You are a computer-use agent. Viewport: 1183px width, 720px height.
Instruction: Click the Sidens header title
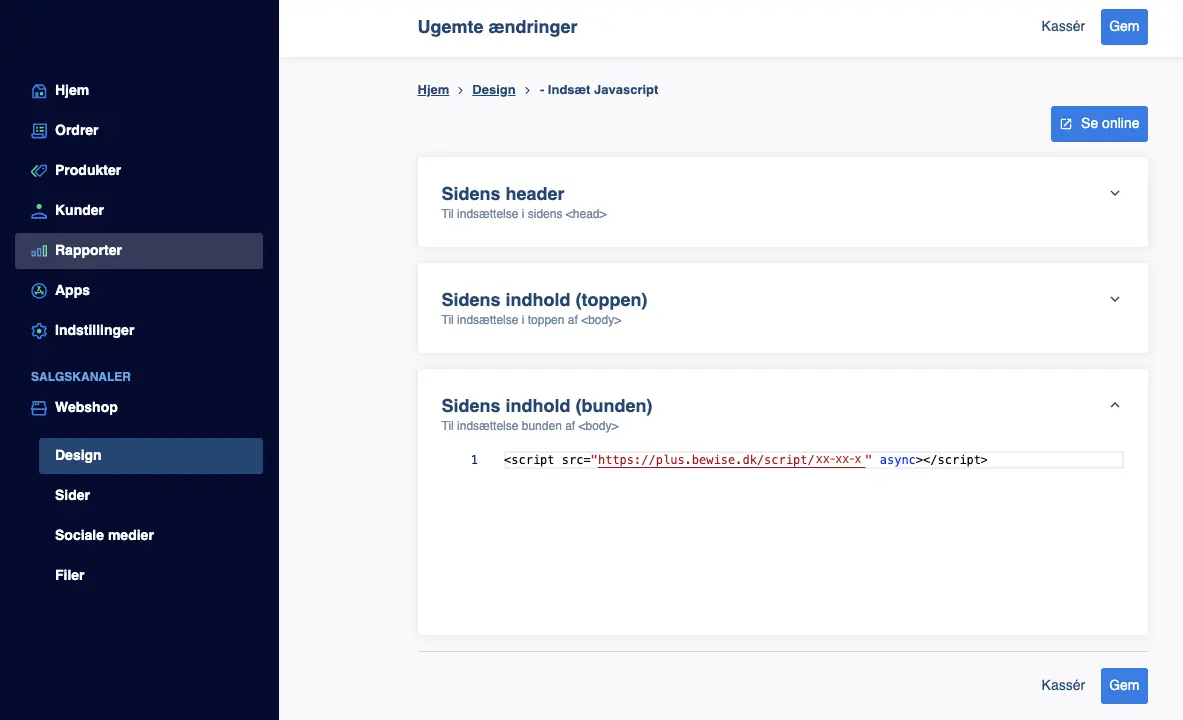click(x=502, y=194)
